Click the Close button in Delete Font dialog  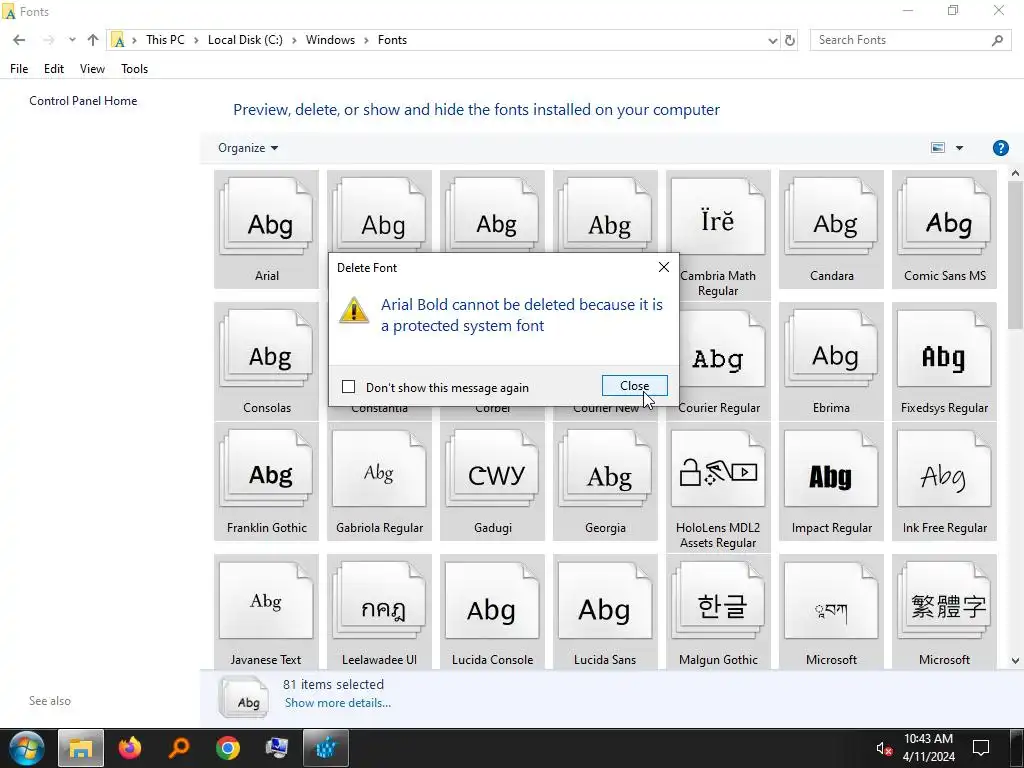click(634, 386)
